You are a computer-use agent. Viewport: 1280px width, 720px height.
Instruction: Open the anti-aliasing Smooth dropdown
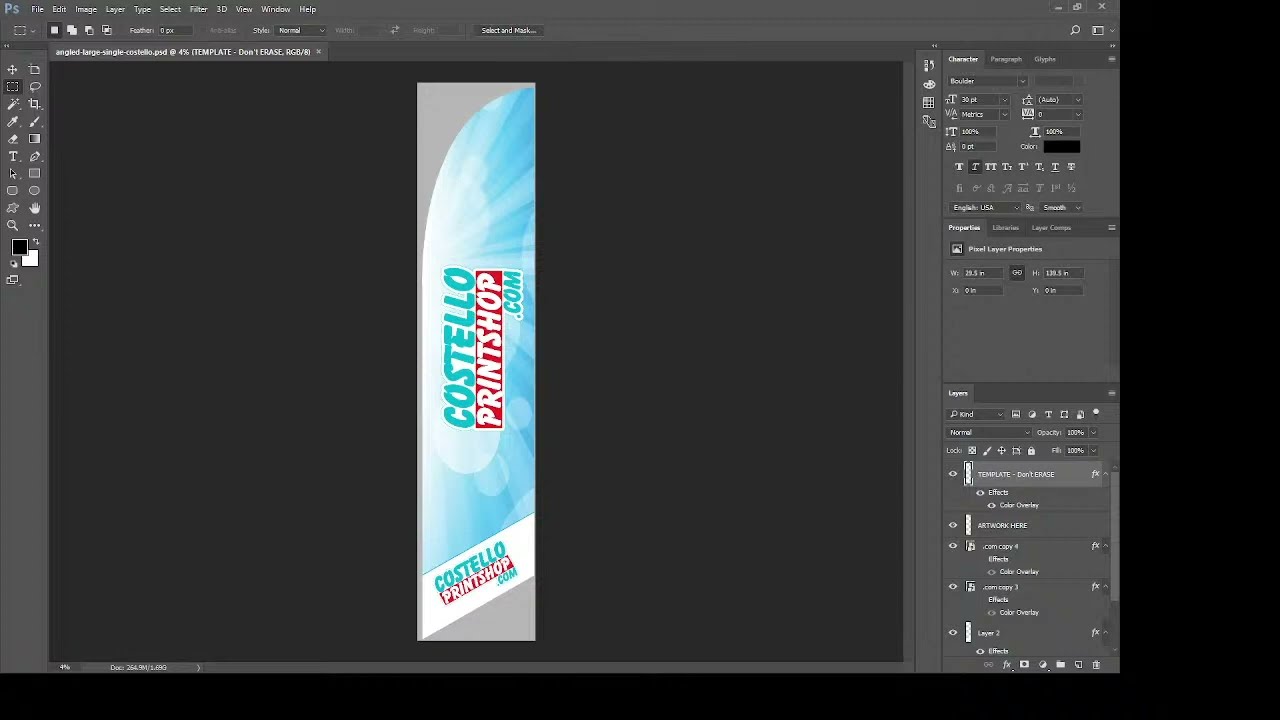pyautogui.click(x=1061, y=208)
